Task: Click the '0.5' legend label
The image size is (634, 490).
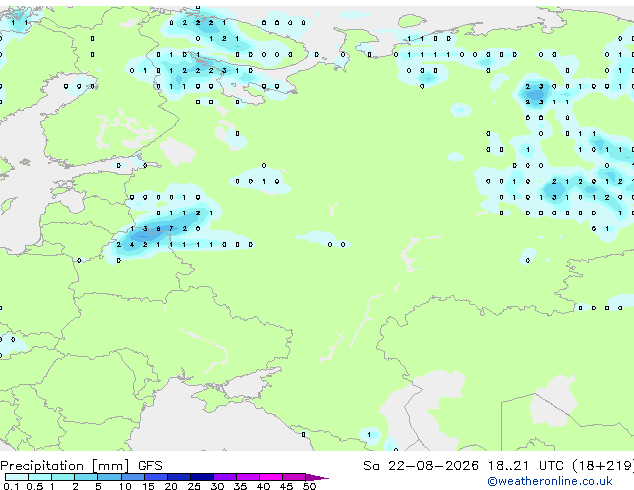Action: (x=35, y=486)
